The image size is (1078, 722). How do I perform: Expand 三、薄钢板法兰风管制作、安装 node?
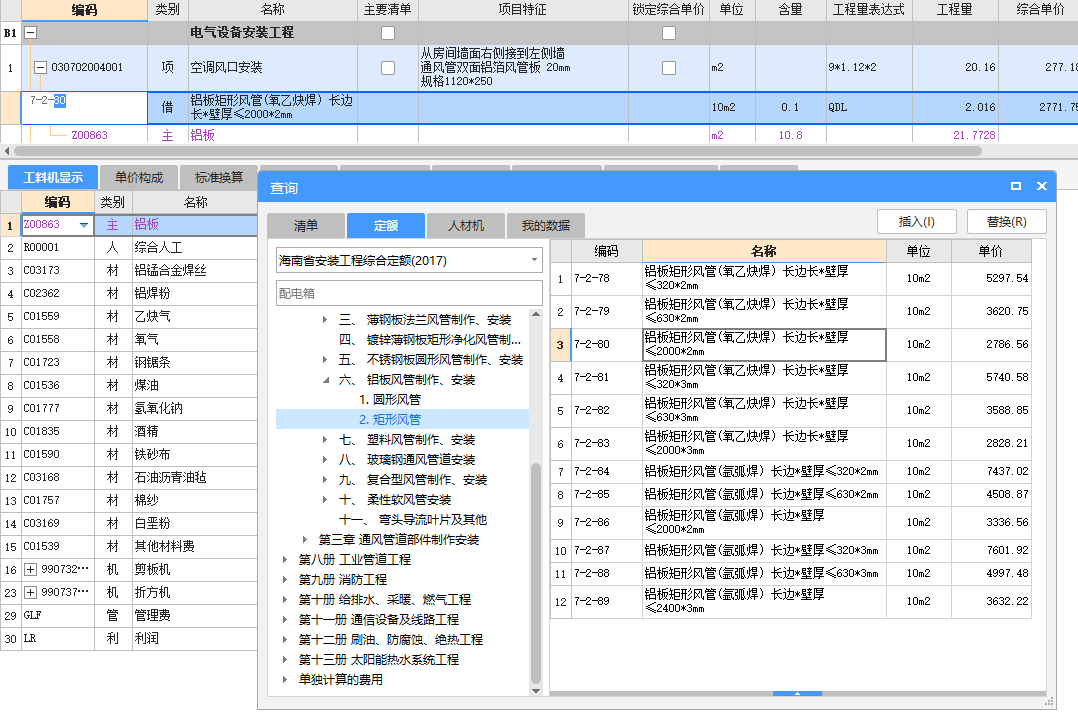point(324,320)
